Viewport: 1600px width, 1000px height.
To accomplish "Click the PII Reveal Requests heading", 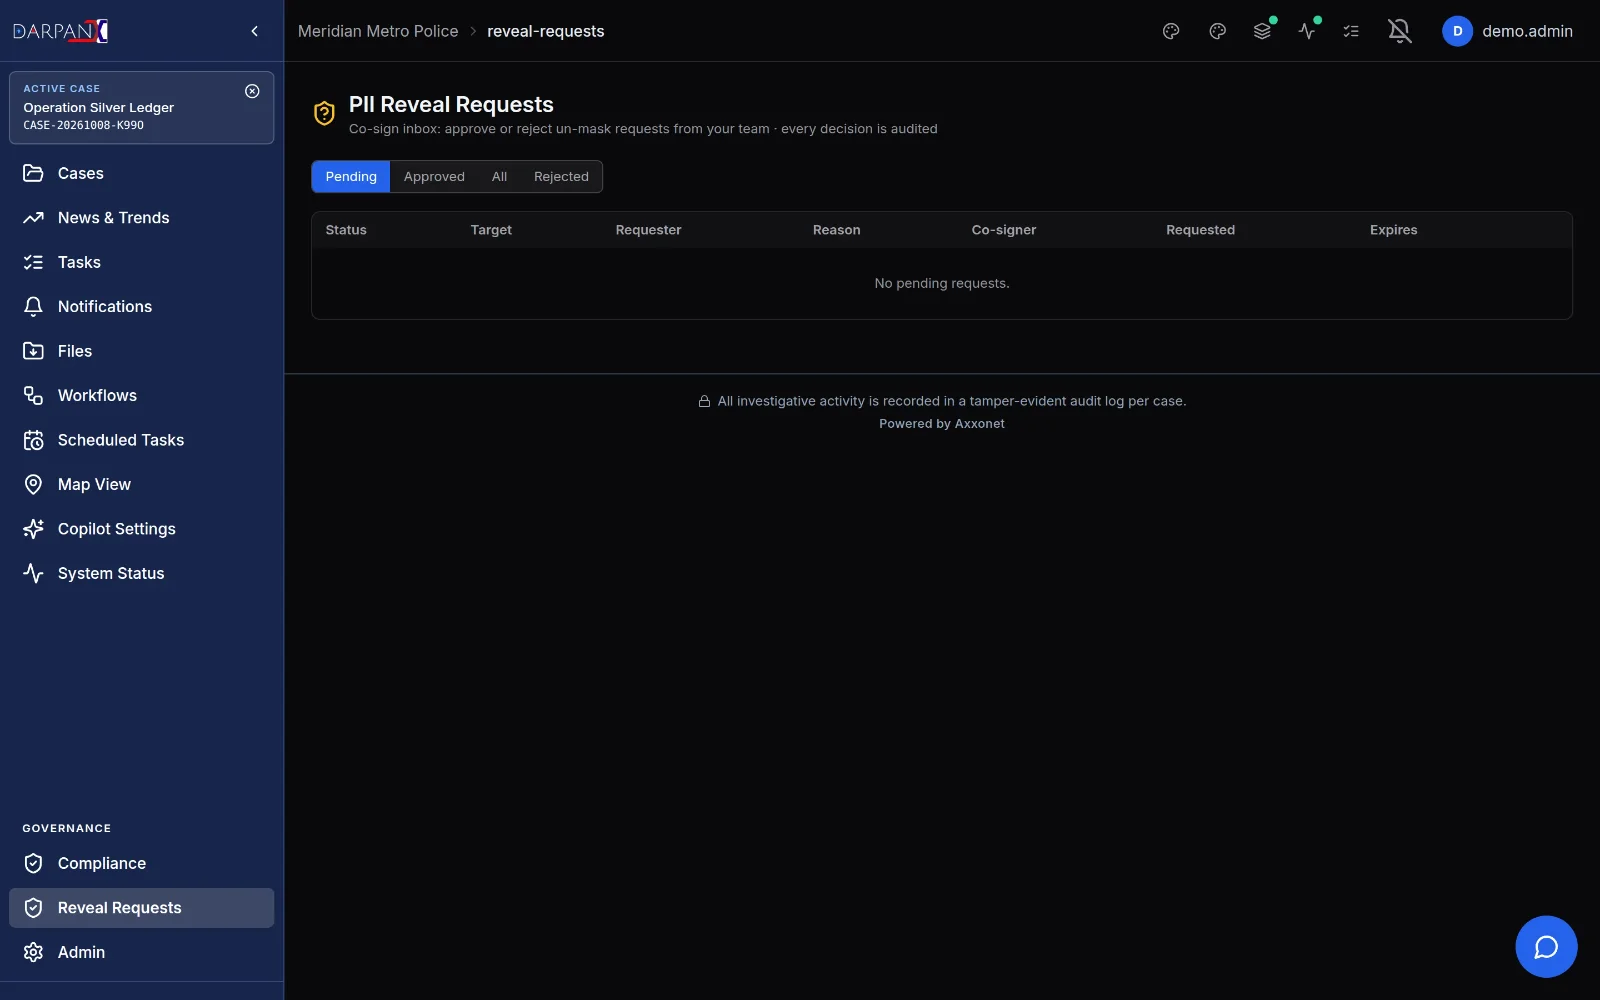I will pos(451,105).
